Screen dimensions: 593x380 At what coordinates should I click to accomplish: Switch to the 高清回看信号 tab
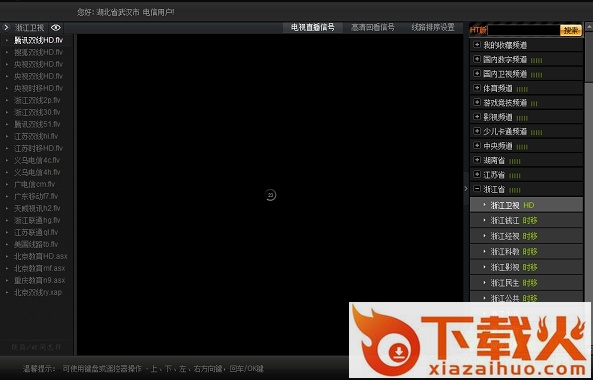(373, 28)
